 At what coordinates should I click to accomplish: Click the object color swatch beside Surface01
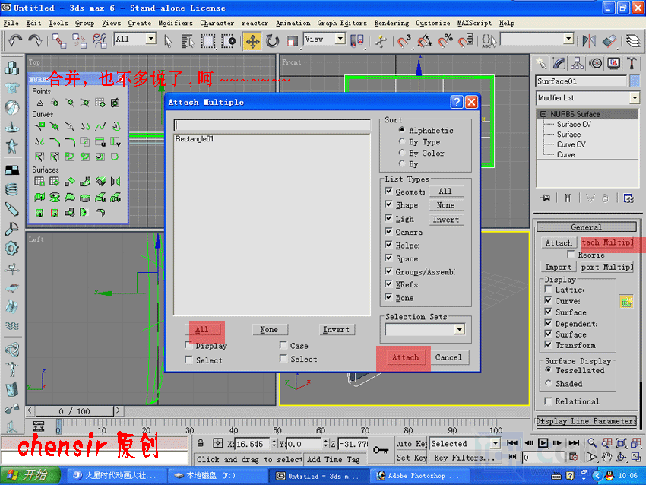tap(634, 81)
